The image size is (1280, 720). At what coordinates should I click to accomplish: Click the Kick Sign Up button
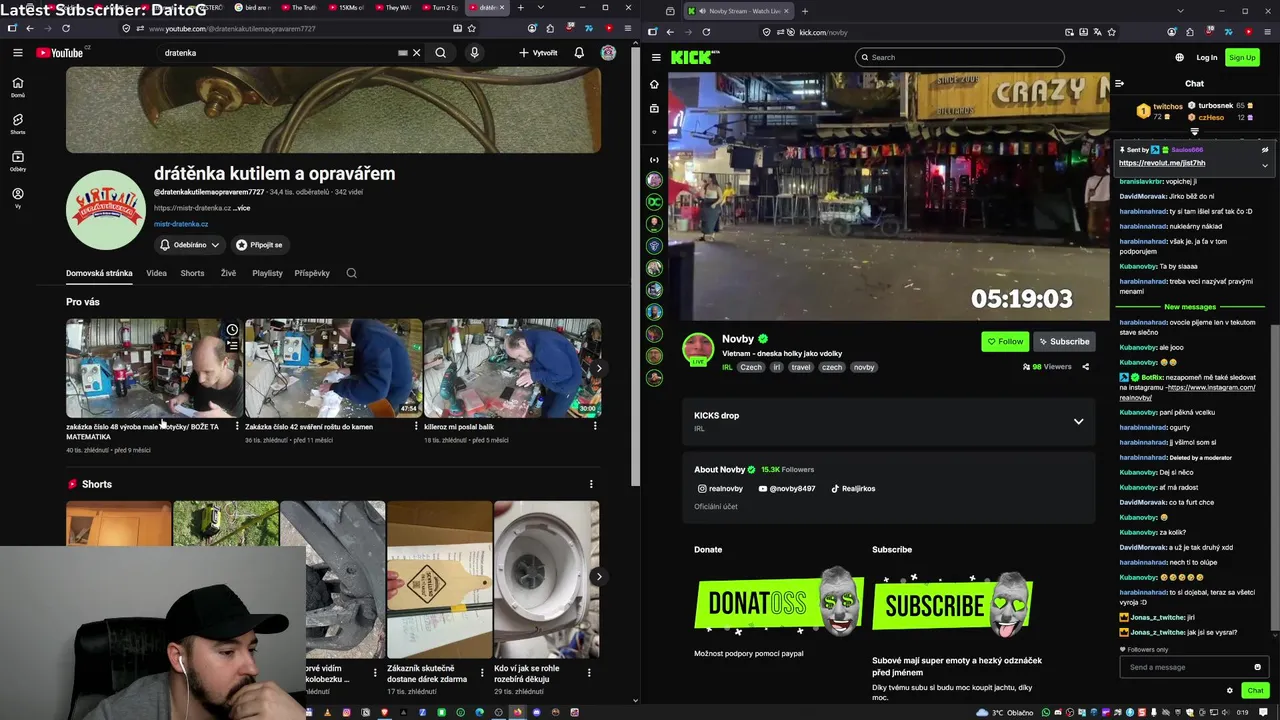click(1242, 58)
